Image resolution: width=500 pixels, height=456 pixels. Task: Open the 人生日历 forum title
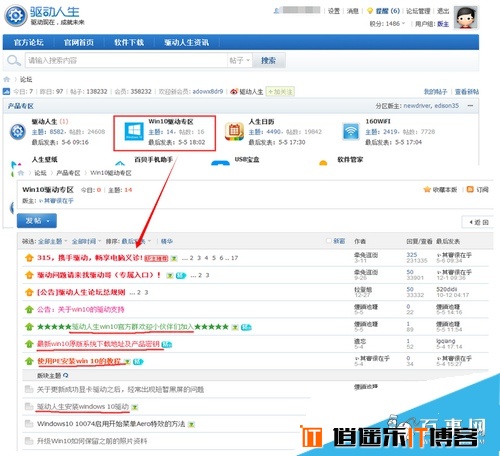(261, 122)
